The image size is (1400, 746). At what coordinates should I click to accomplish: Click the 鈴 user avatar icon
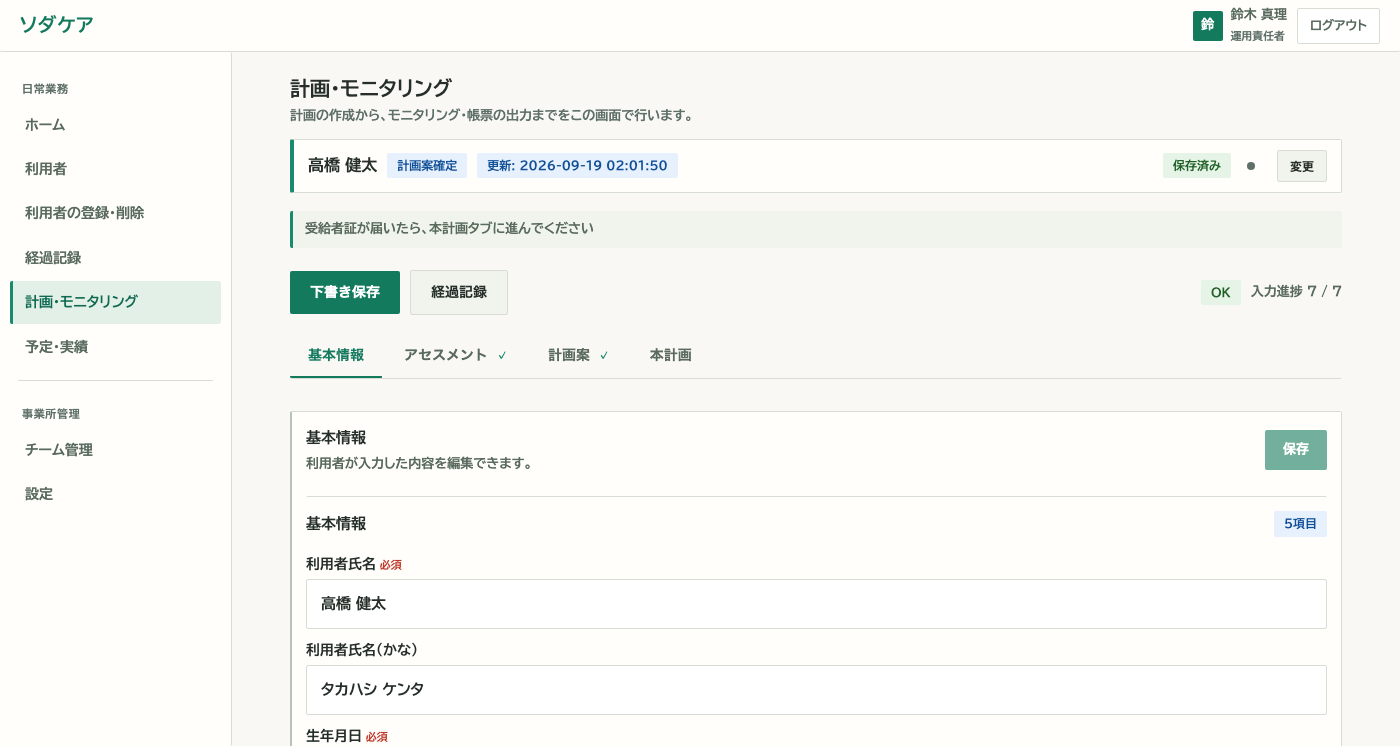pyautogui.click(x=1208, y=26)
